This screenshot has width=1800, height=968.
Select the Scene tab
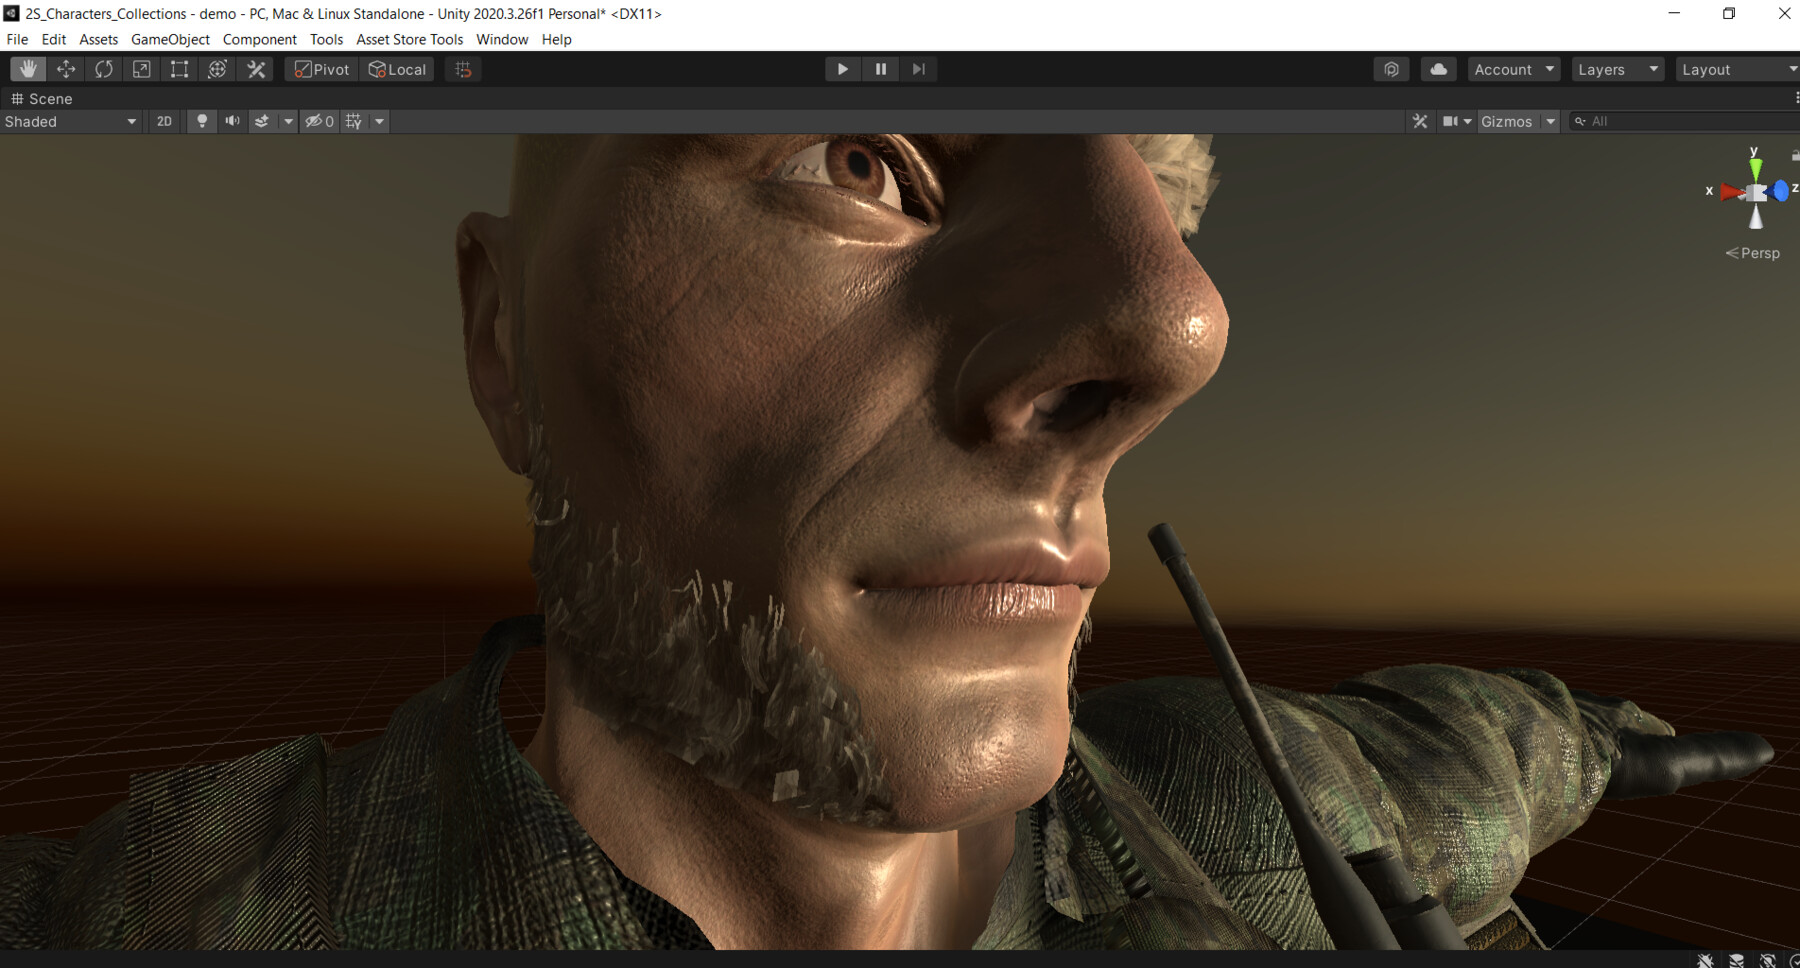click(x=42, y=99)
